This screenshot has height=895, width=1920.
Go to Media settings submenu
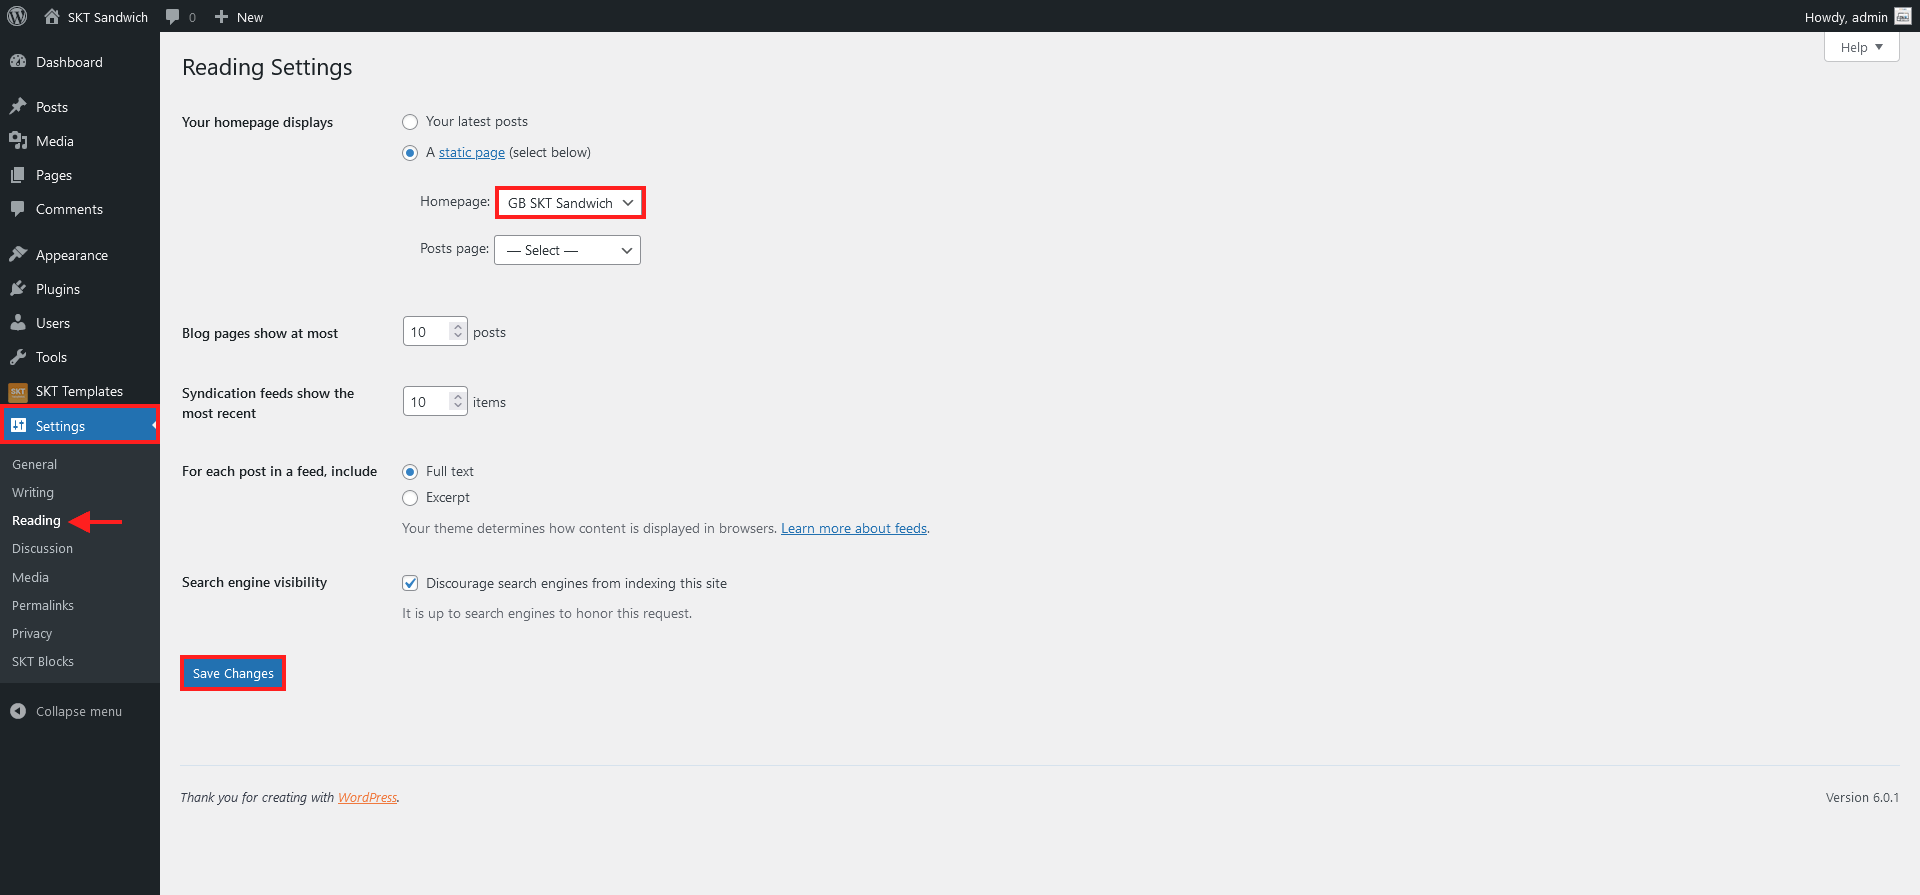click(x=30, y=577)
